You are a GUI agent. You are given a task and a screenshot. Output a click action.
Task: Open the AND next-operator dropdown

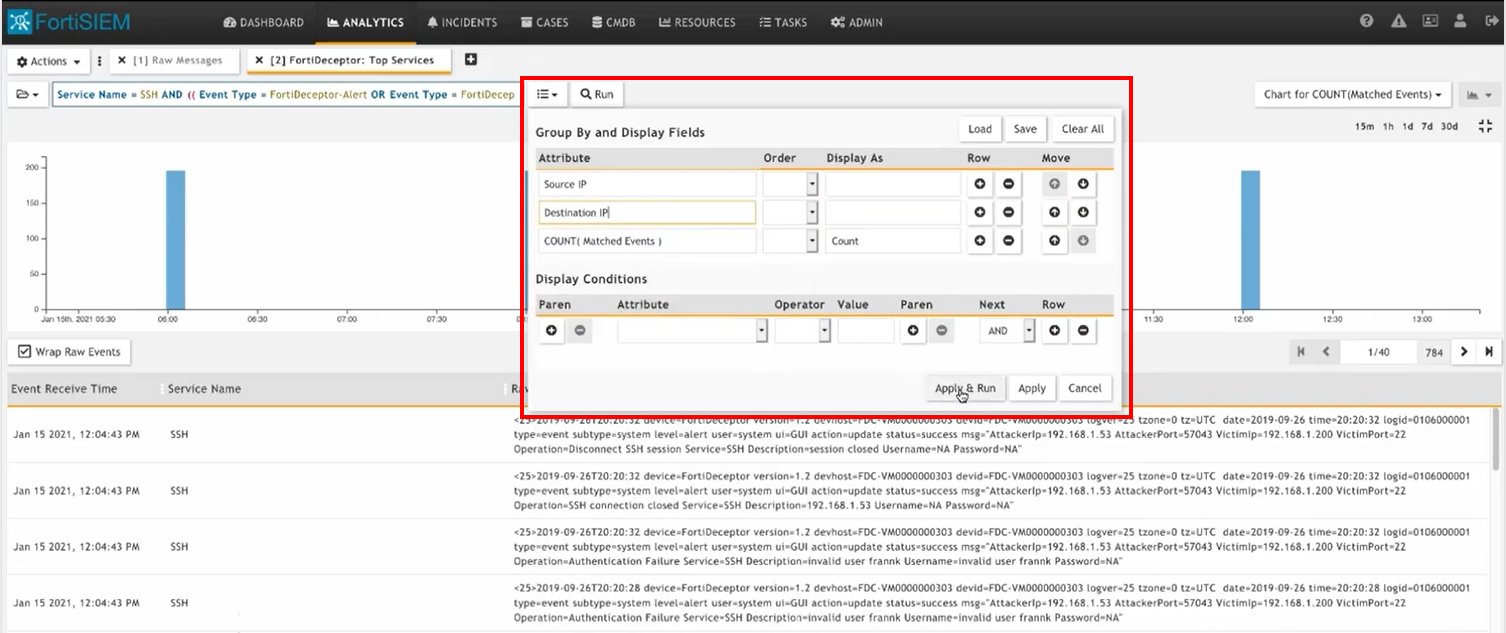tap(1028, 331)
